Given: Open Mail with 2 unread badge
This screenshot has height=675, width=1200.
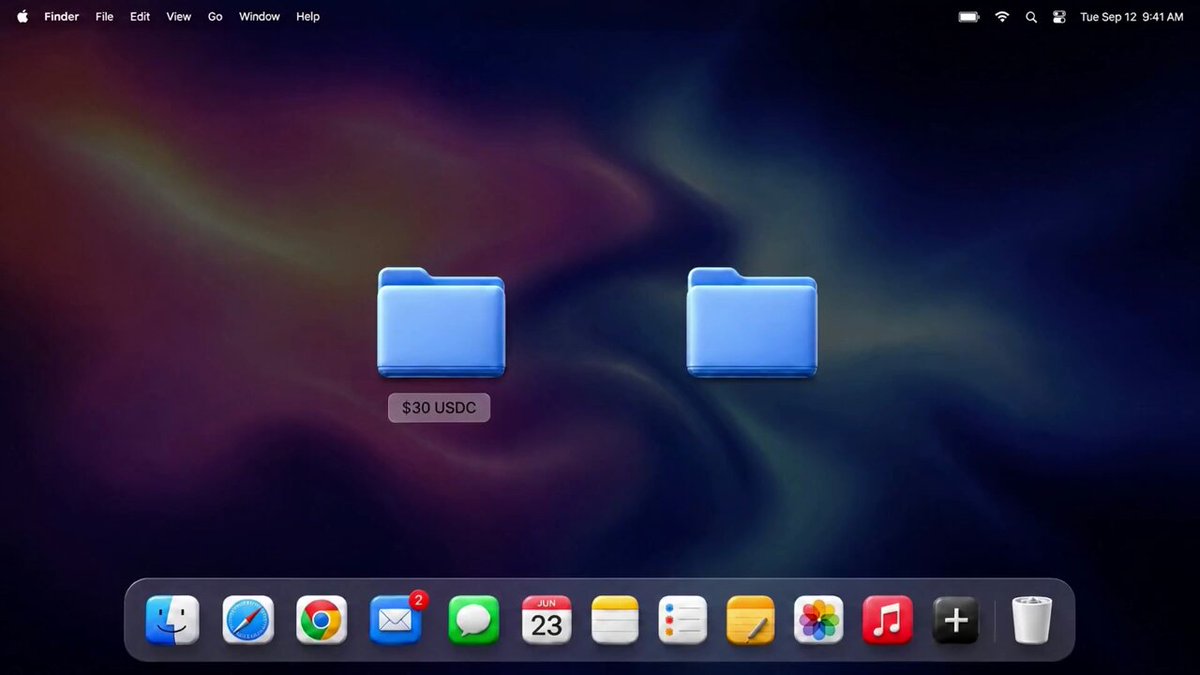Looking at the screenshot, I should point(396,620).
